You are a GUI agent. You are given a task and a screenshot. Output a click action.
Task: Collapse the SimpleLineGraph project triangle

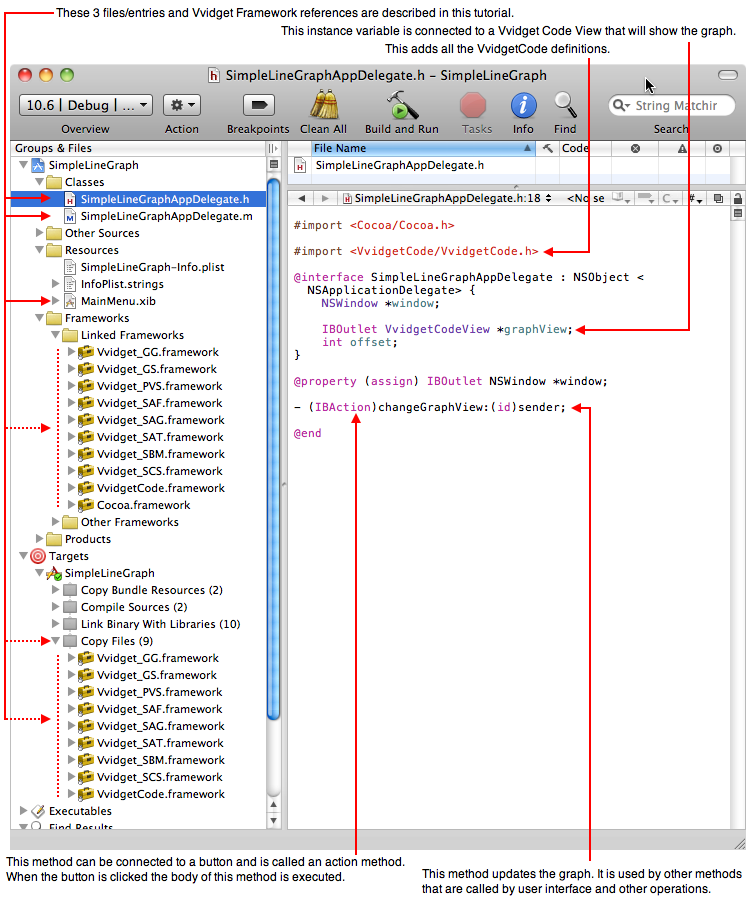coord(24,165)
